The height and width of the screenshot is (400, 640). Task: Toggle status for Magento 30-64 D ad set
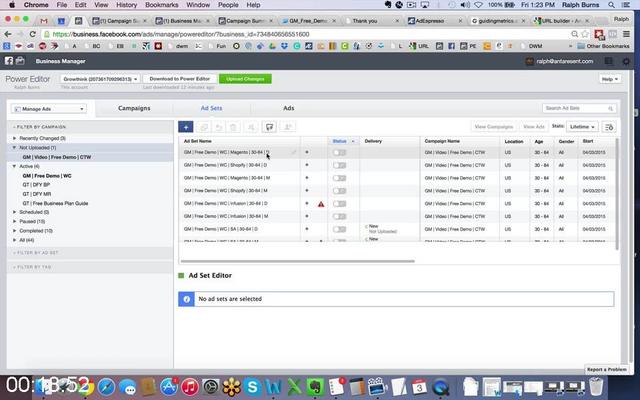click(x=339, y=152)
